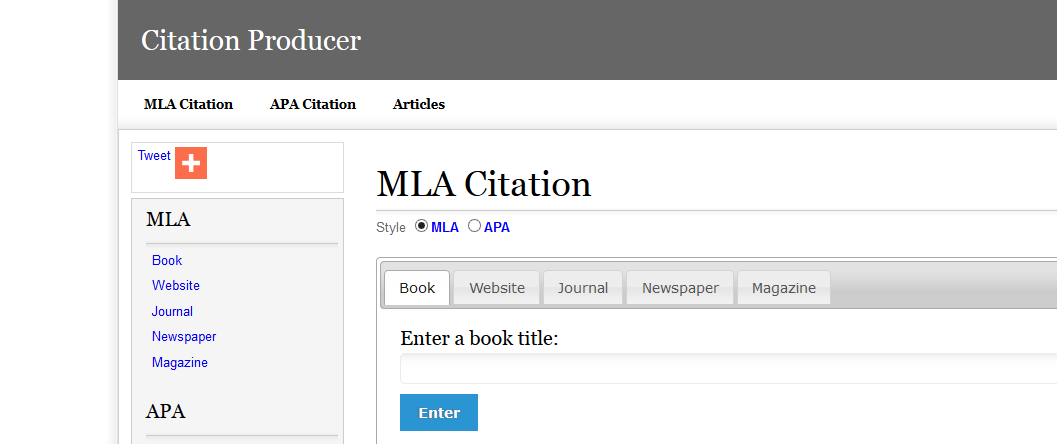This screenshot has height=444, width=1057.
Task: Open the Book link in MLA sidebar
Action: [167, 260]
